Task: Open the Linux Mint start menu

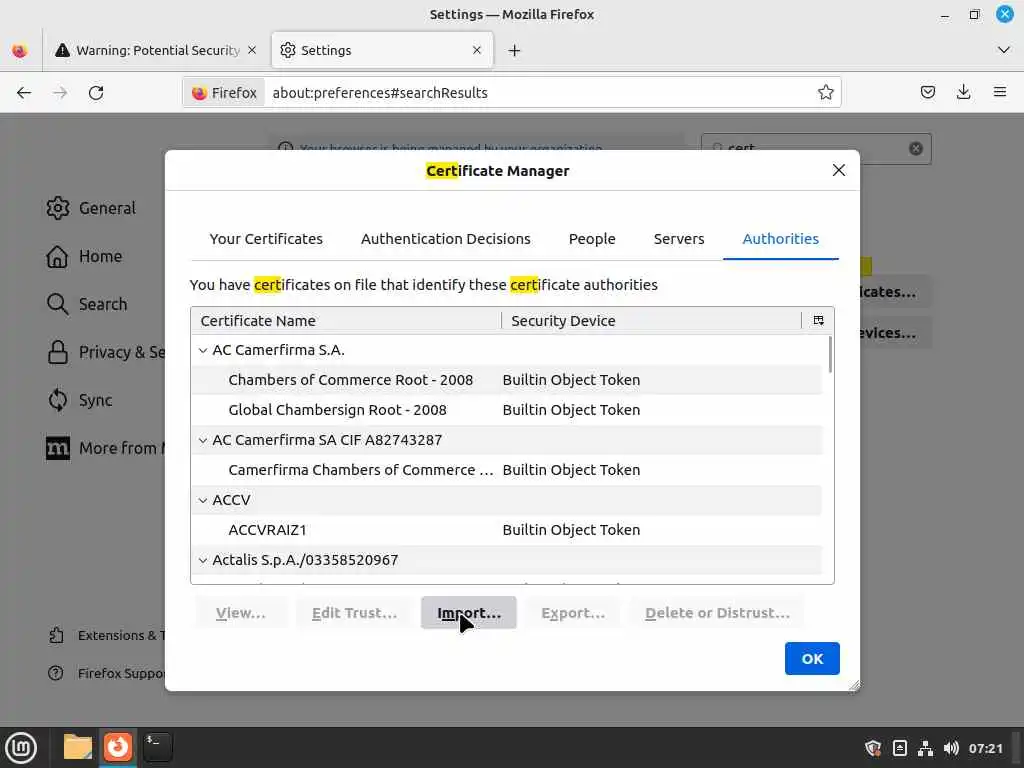Action: pos(21,748)
